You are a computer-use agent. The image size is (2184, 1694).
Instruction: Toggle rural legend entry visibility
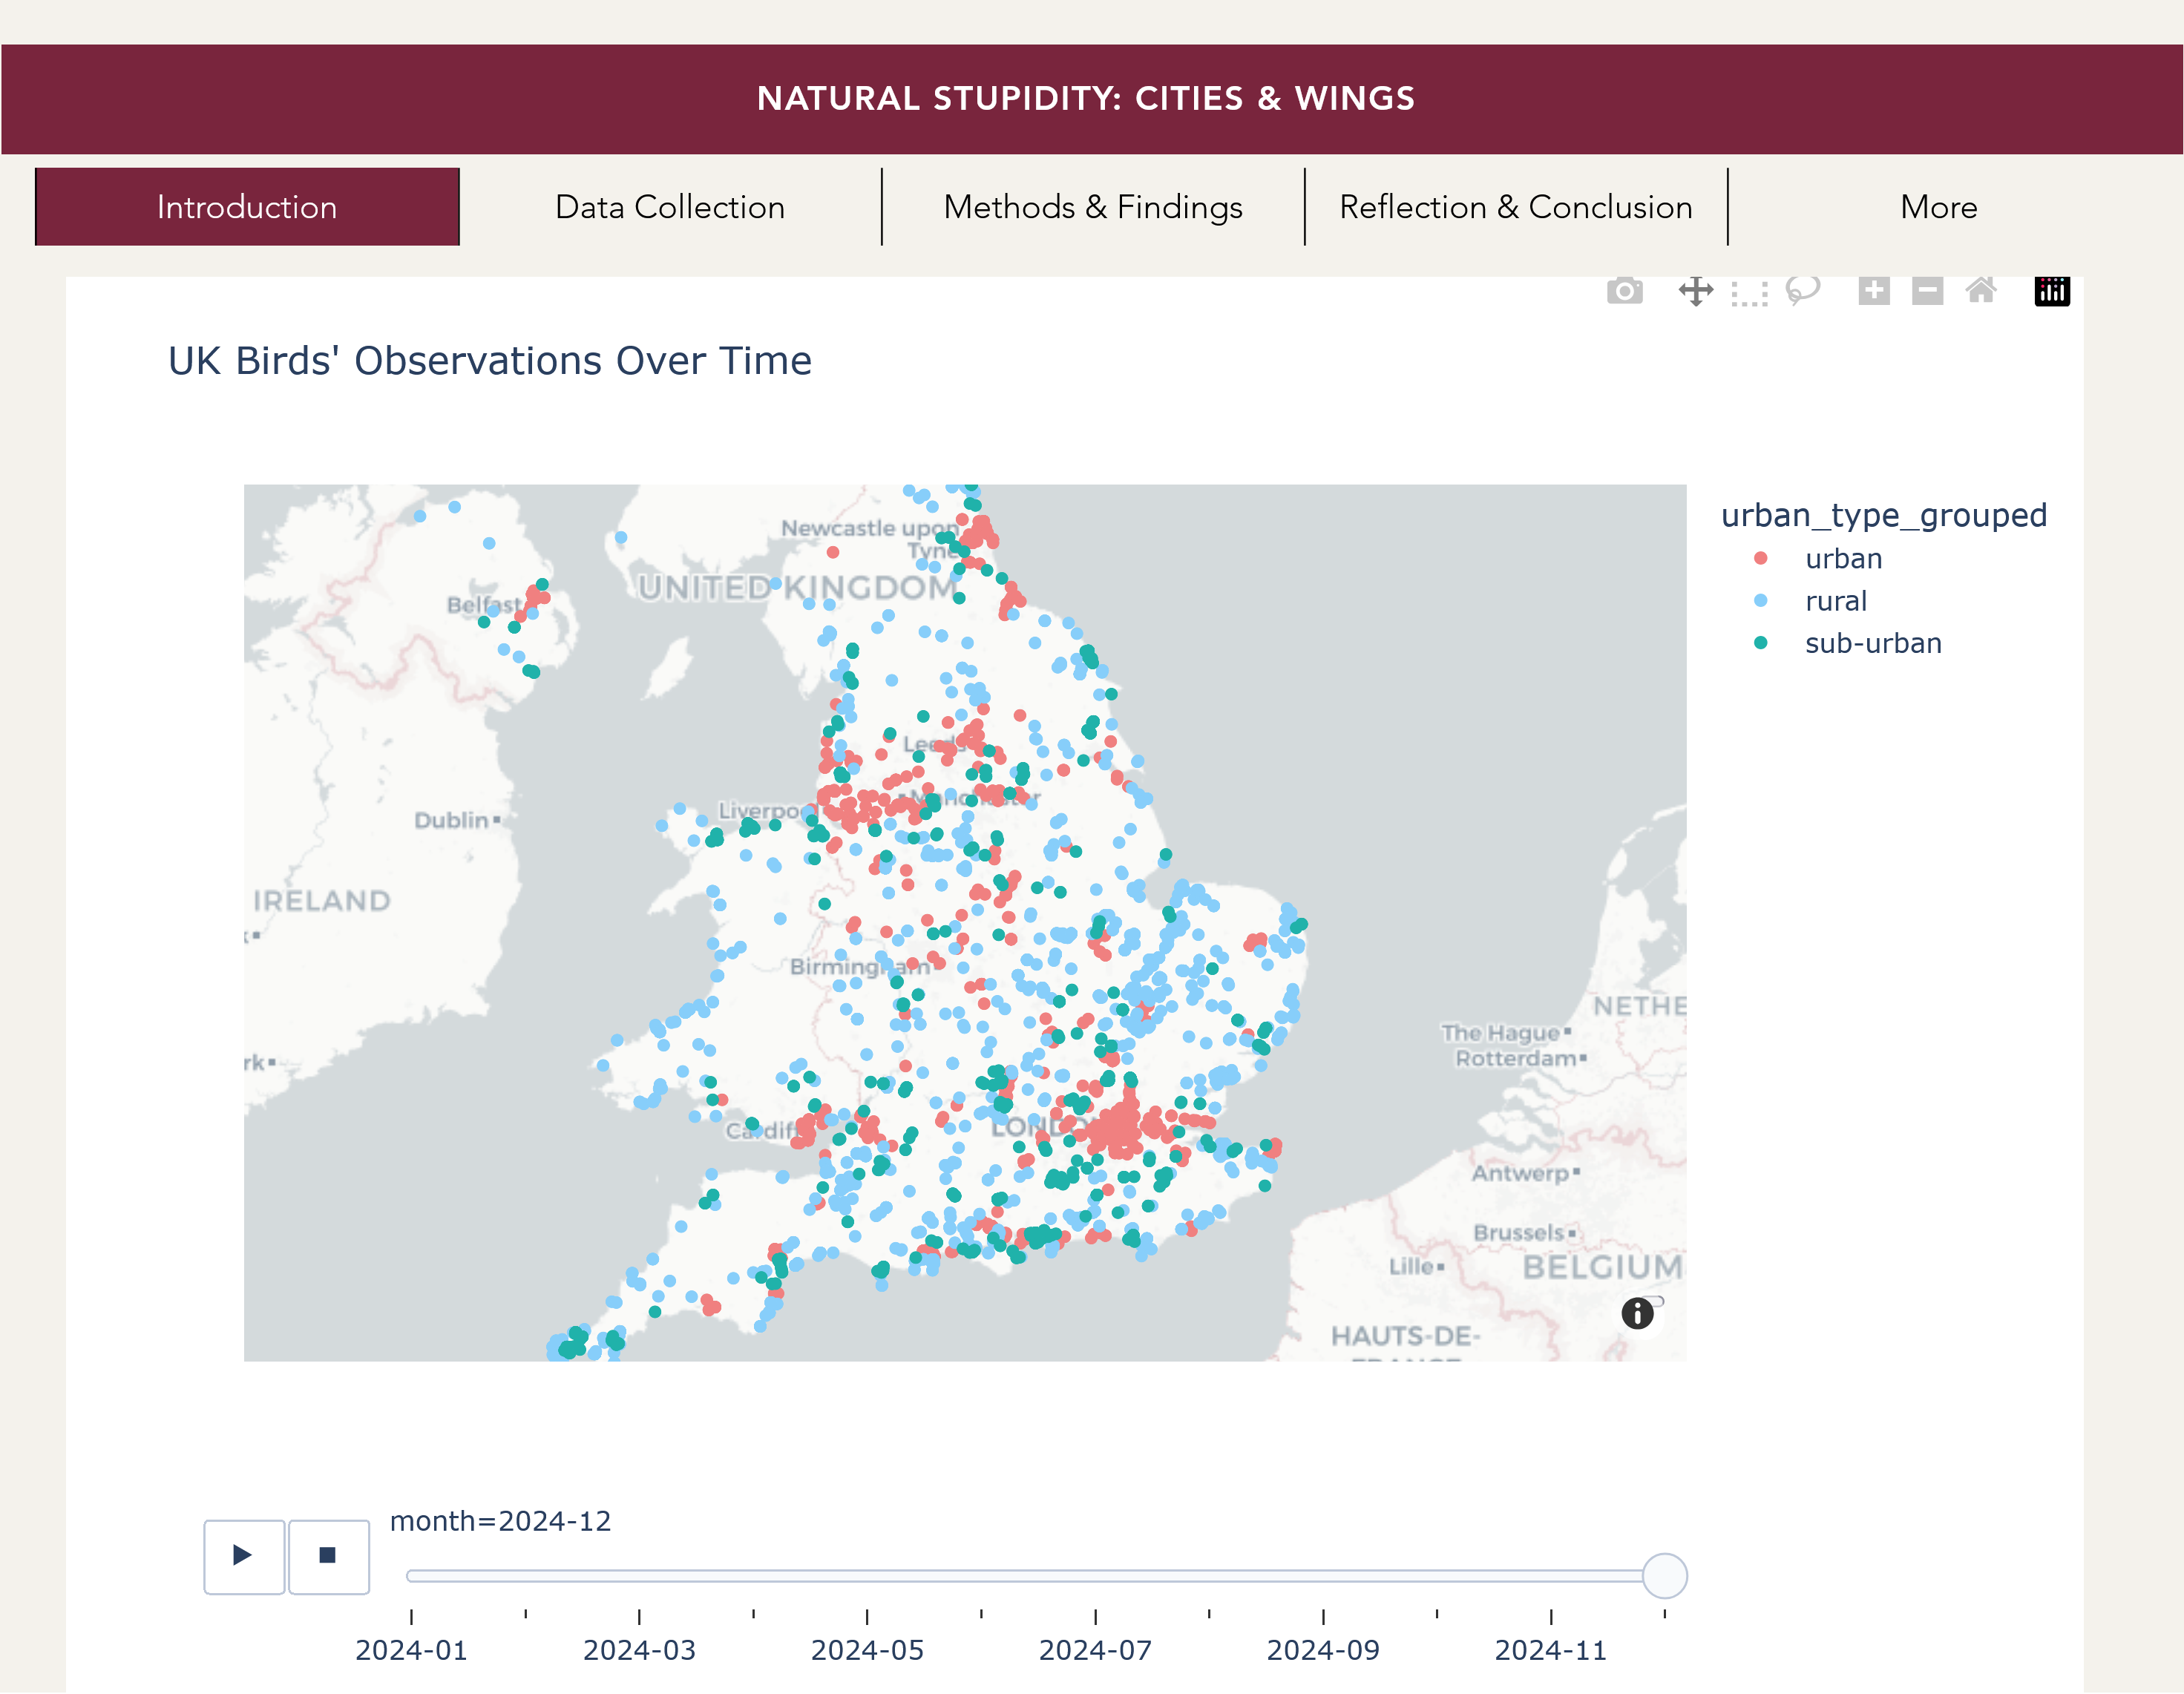(1835, 601)
